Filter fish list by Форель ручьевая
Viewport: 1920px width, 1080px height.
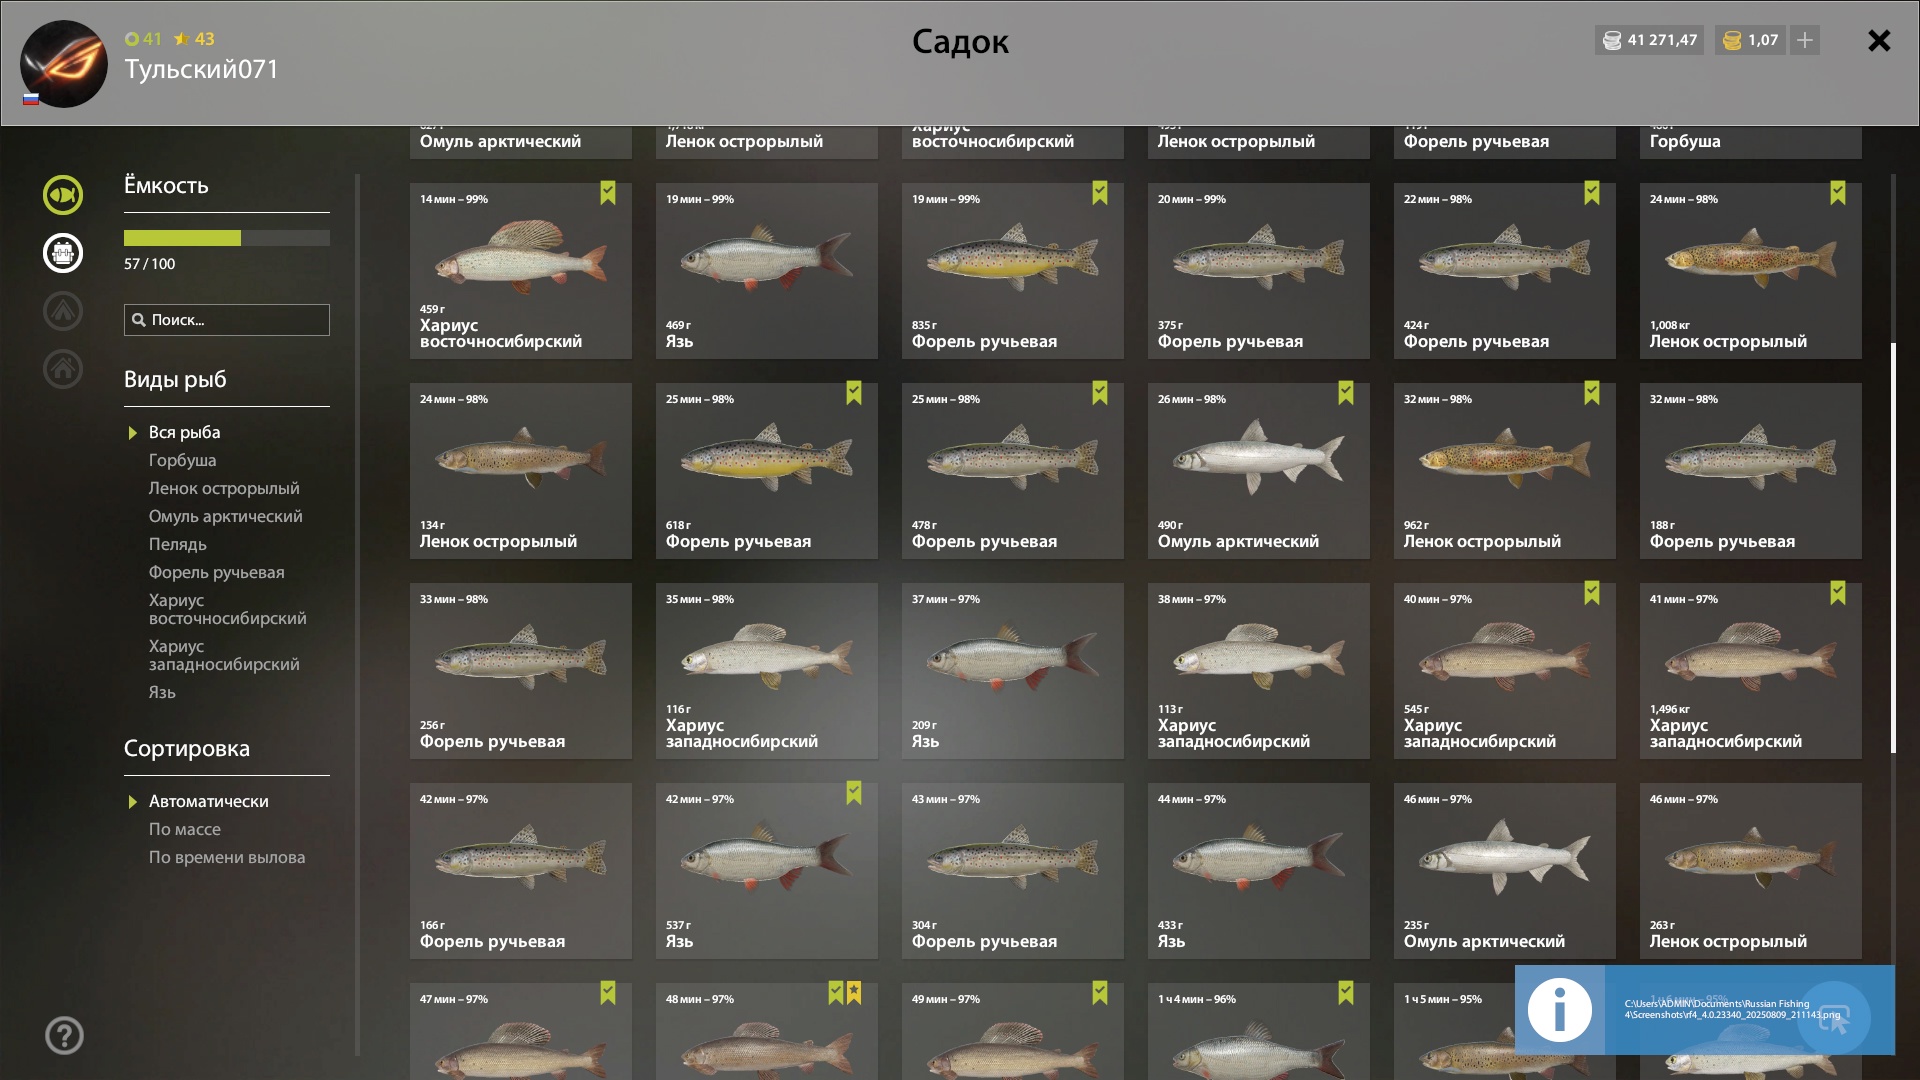216,572
